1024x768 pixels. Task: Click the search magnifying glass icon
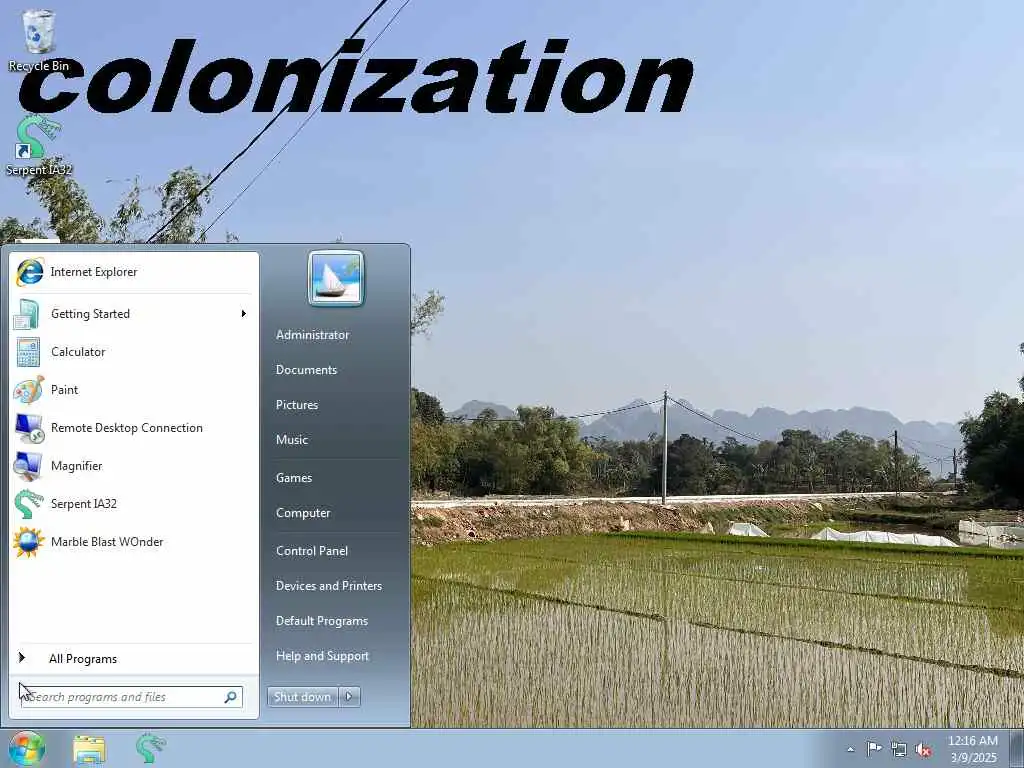click(231, 697)
